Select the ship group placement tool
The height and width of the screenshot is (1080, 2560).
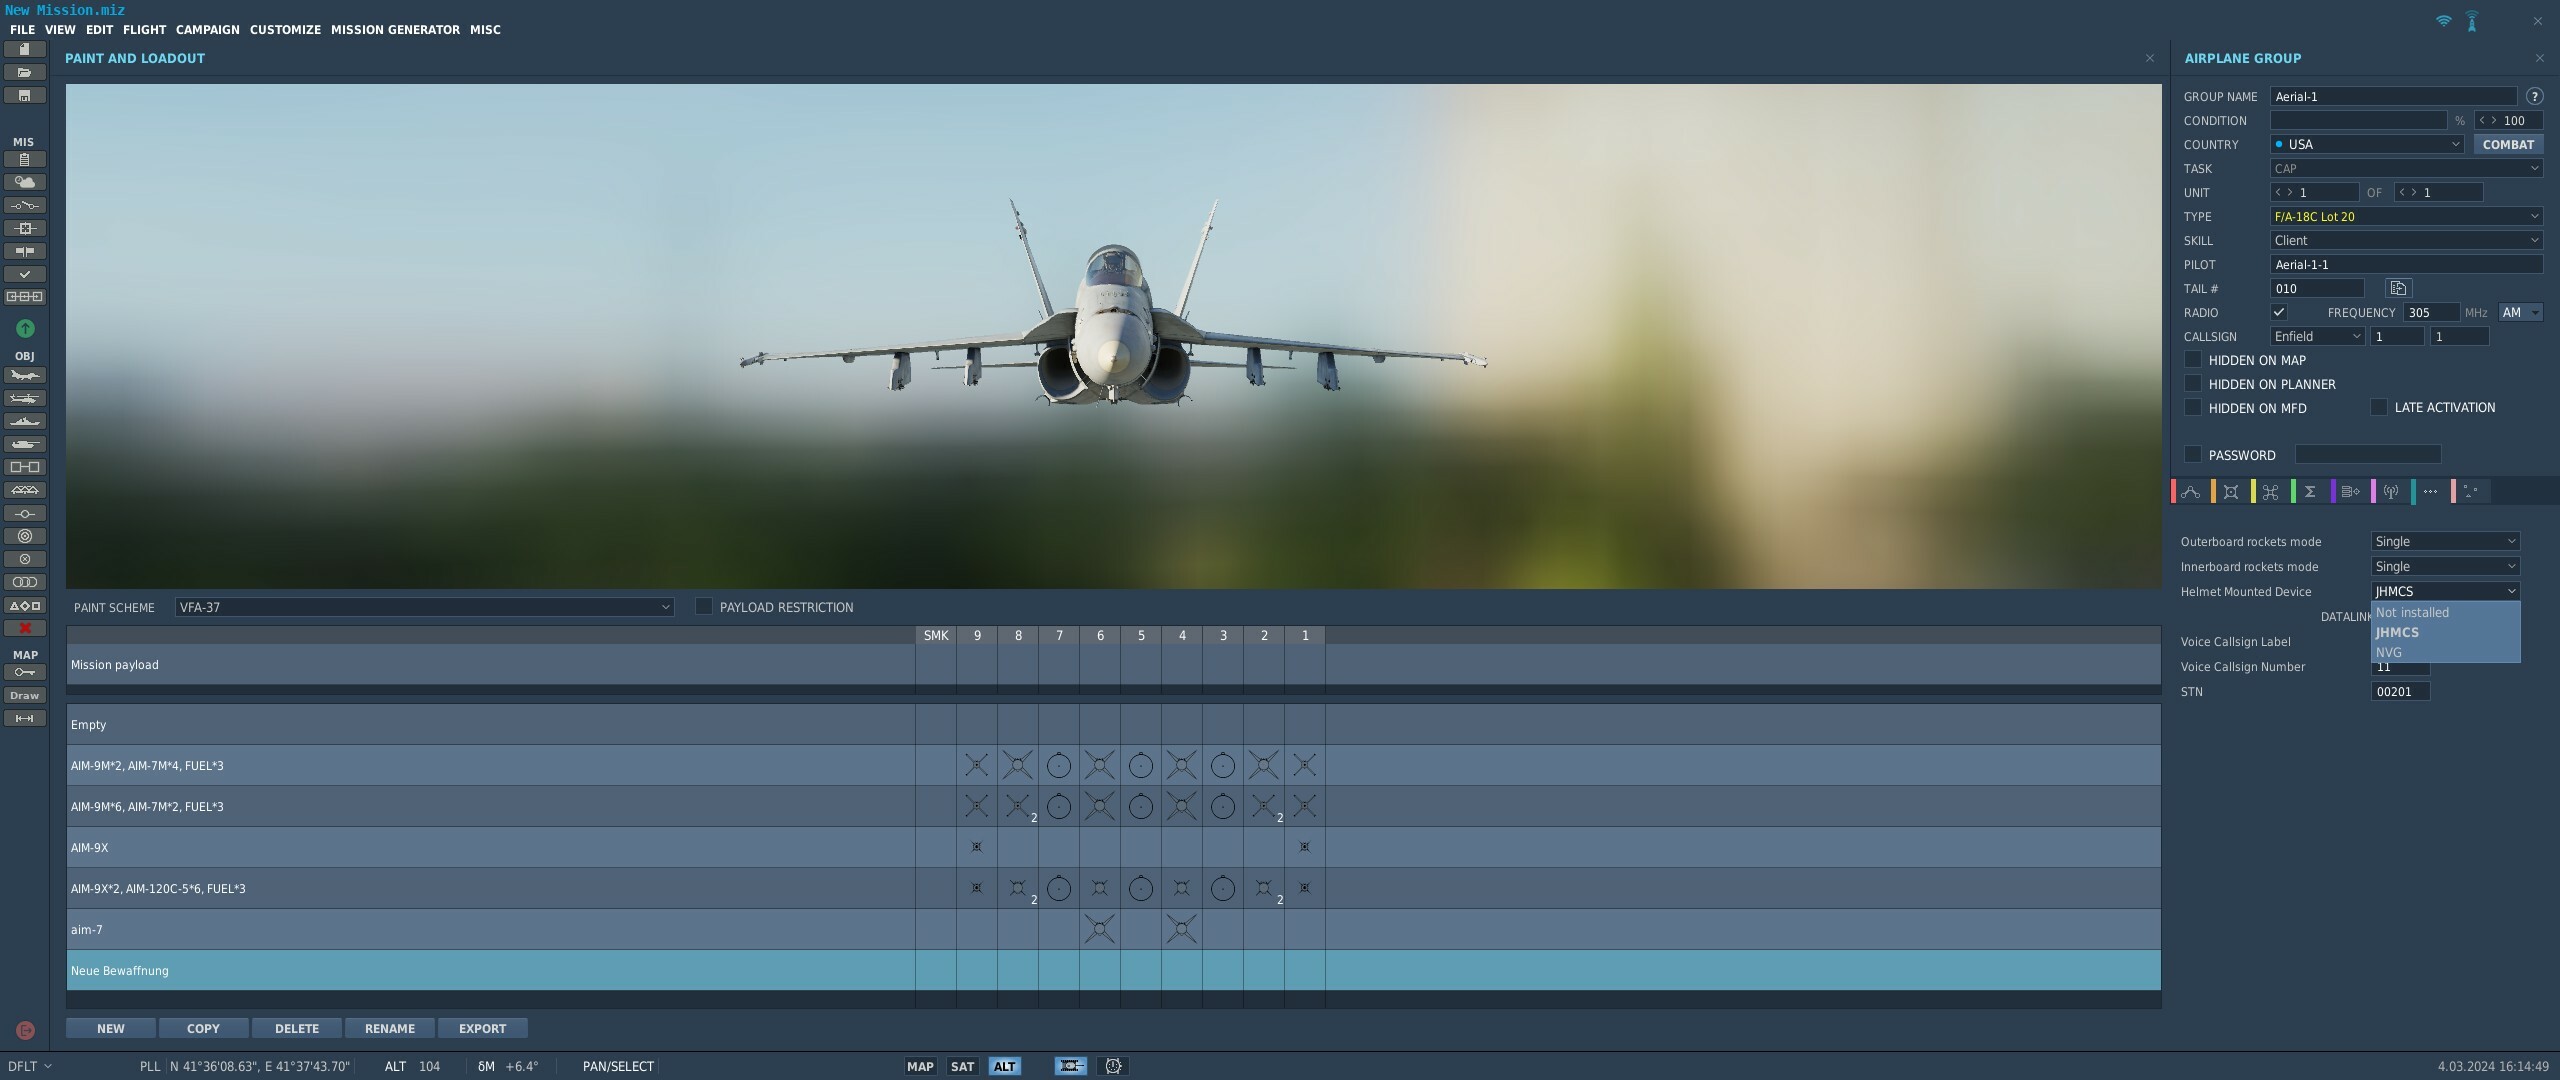coord(25,421)
